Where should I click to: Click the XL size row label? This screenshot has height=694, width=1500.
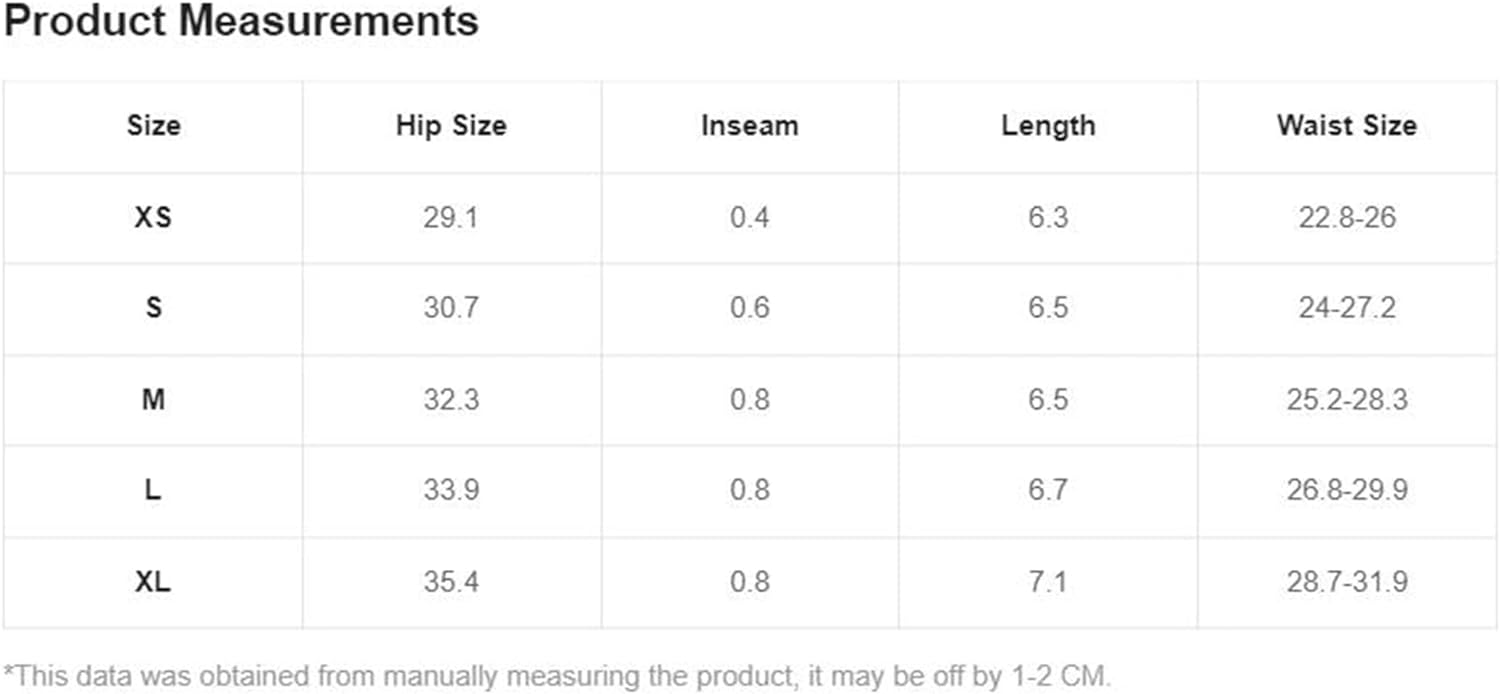click(153, 582)
